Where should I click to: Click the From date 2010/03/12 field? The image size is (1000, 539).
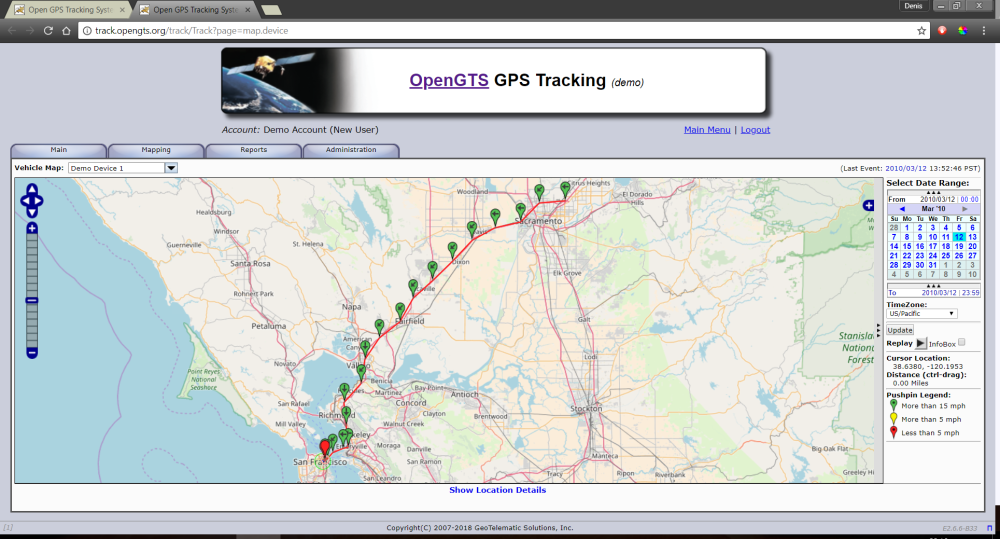[938, 199]
